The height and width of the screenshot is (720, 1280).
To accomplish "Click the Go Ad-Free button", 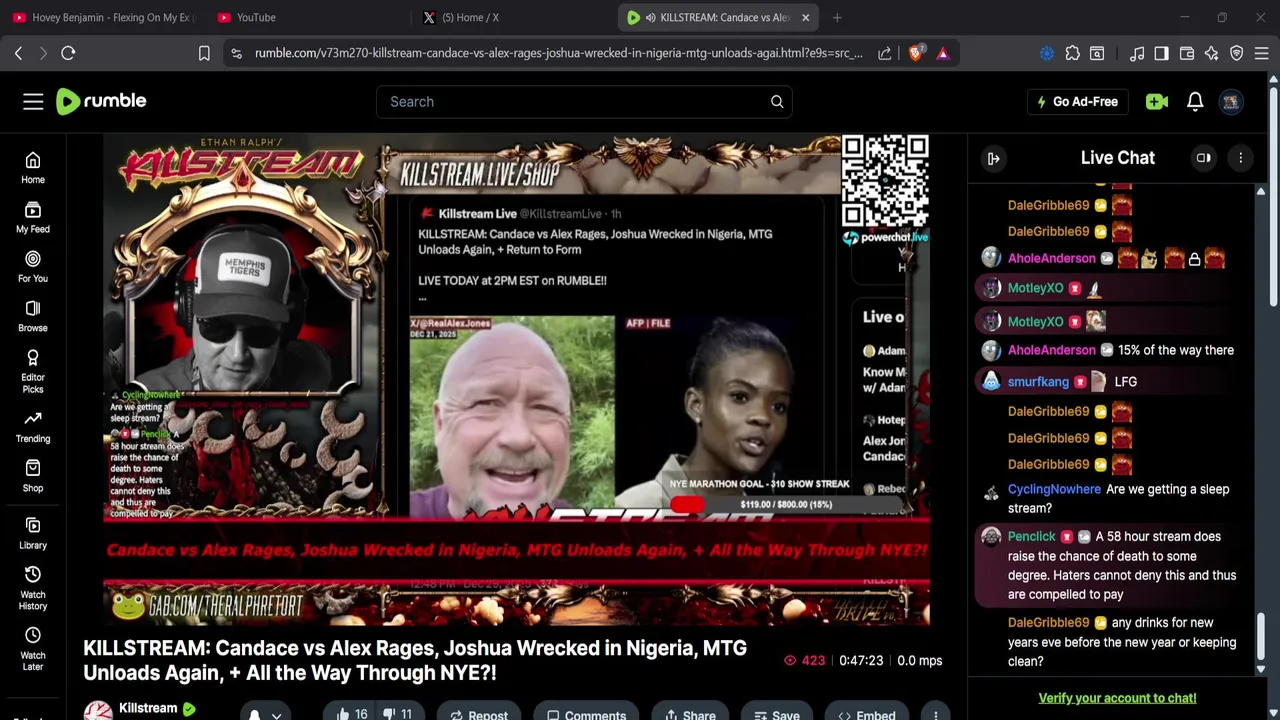I will pyautogui.click(x=1078, y=101).
